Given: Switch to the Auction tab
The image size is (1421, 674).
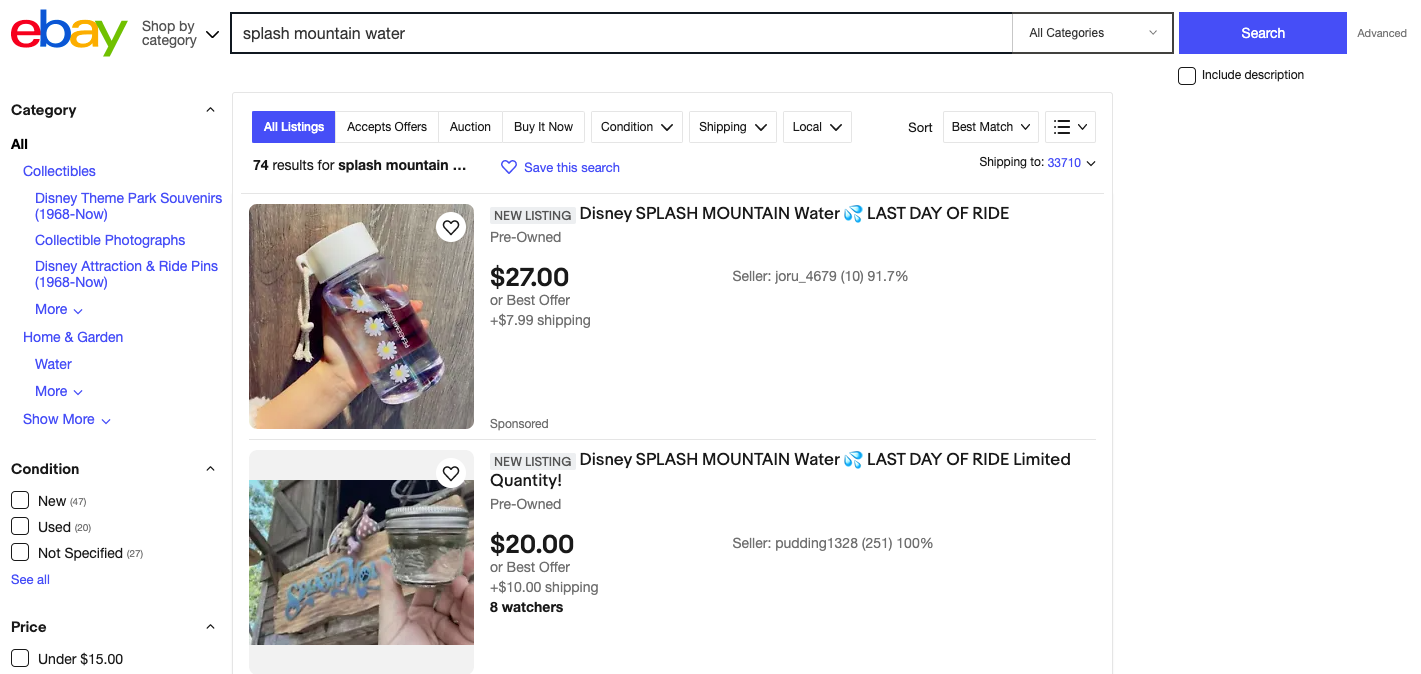Looking at the screenshot, I should 470,127.
